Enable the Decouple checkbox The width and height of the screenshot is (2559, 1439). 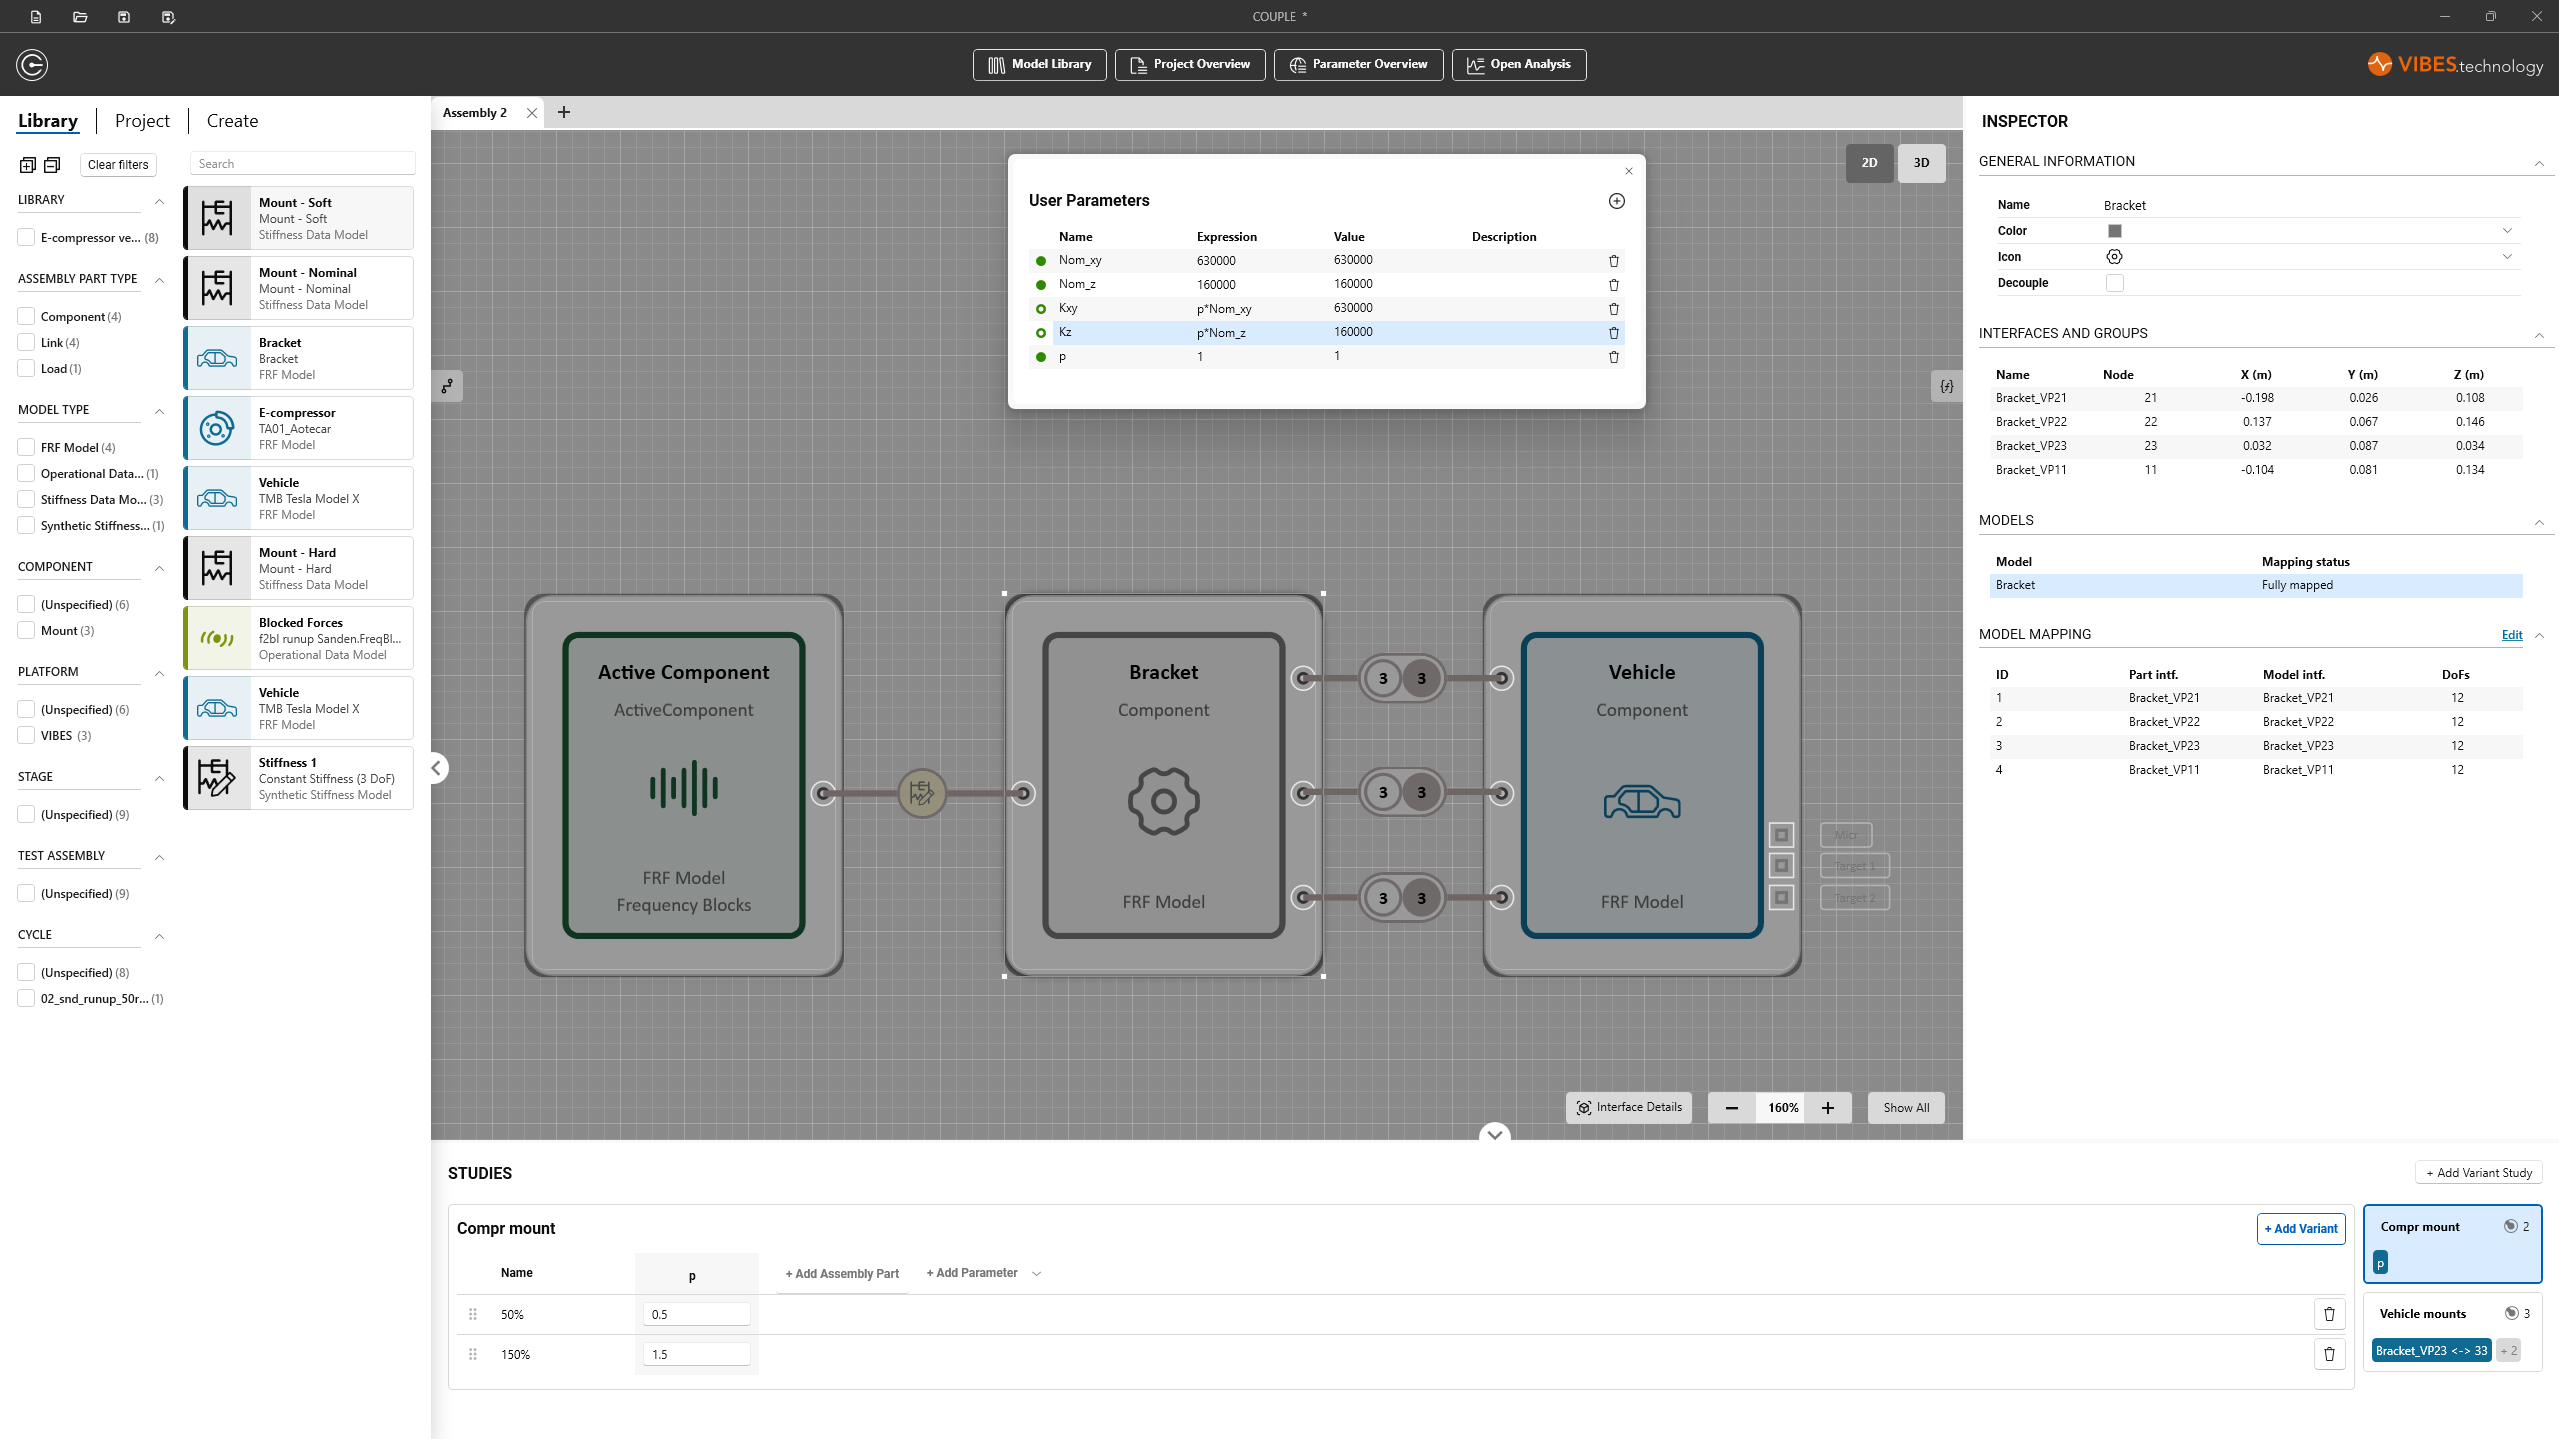tap(2114, 283)
